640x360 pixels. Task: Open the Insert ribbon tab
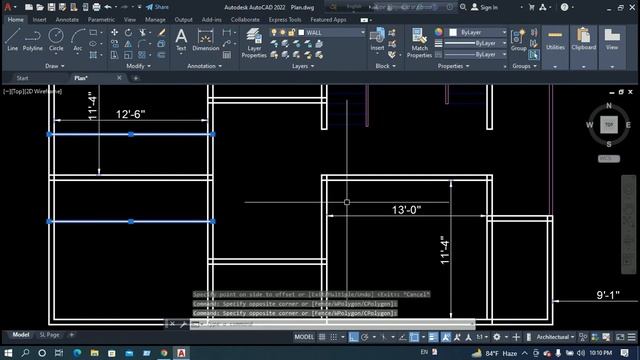[x=39, y=20]
